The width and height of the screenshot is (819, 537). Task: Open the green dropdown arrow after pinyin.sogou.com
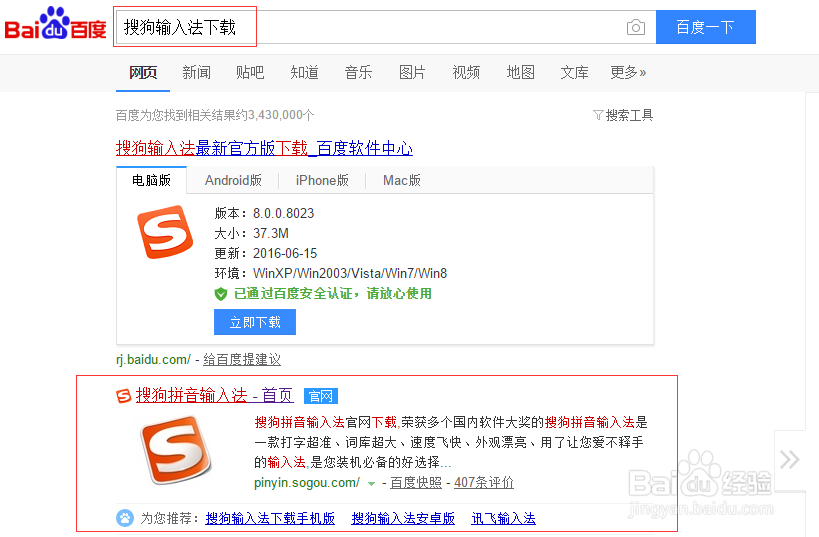coord(371,484)
